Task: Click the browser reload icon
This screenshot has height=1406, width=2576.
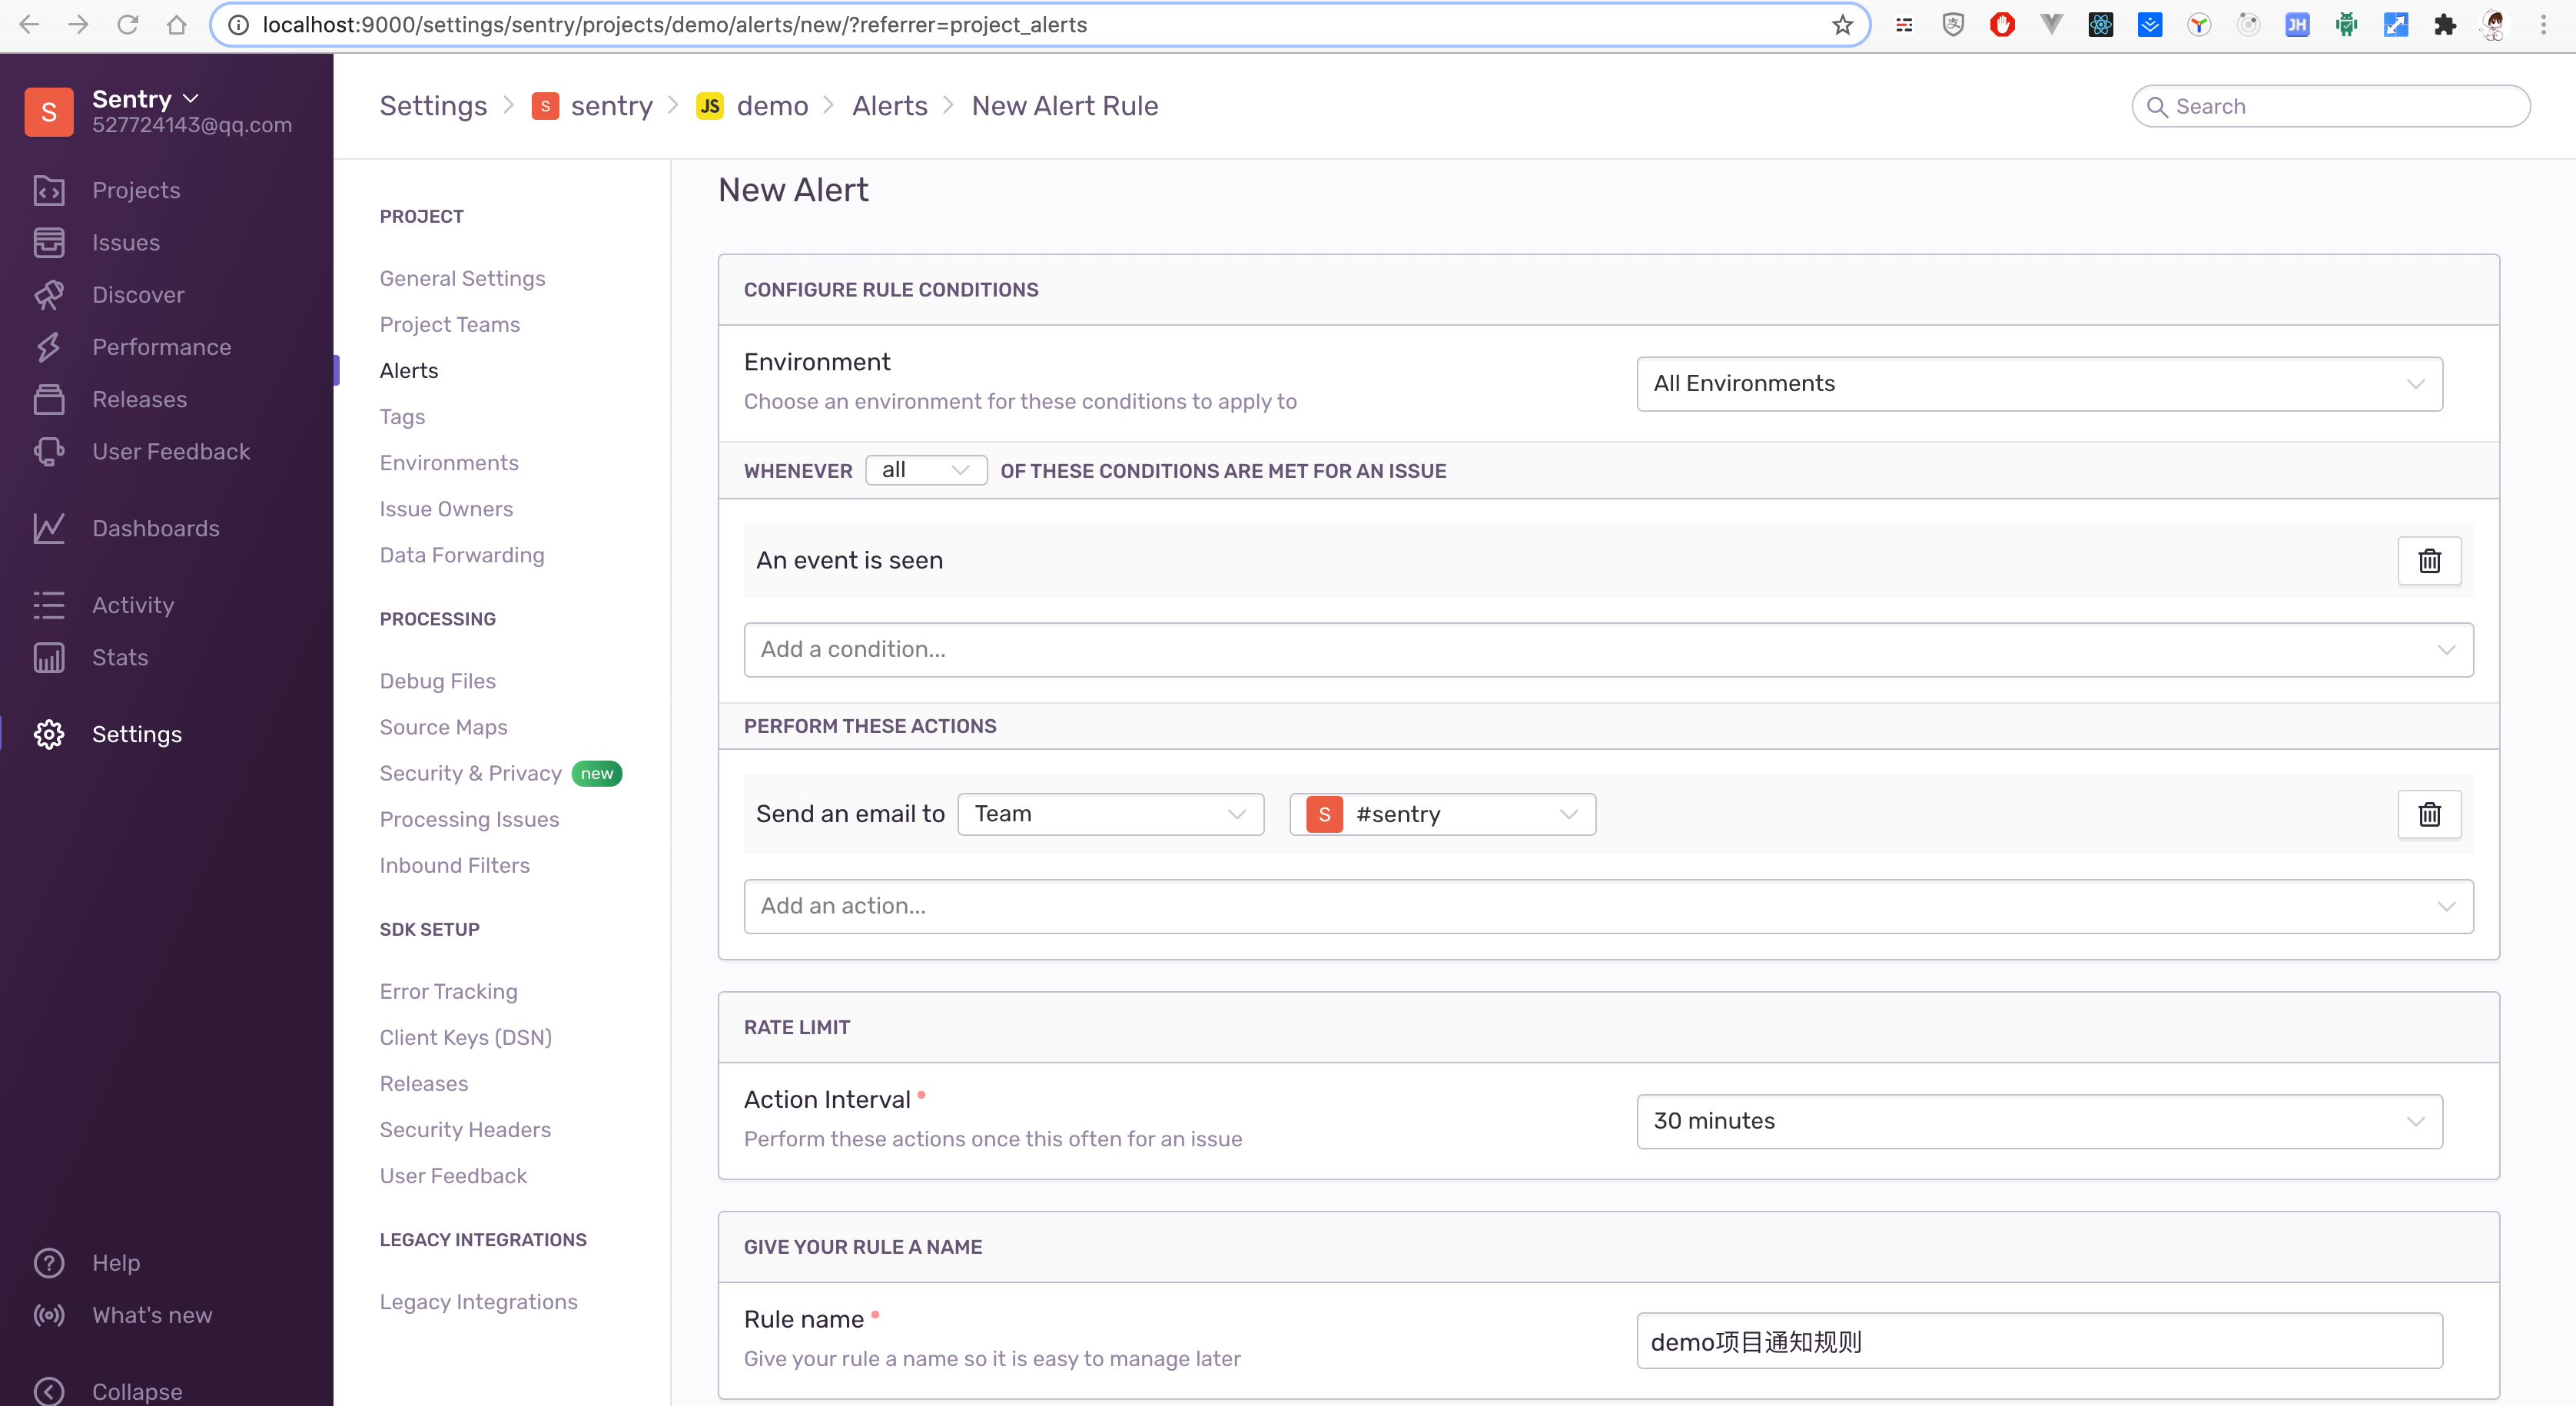Action: [128, 25]
